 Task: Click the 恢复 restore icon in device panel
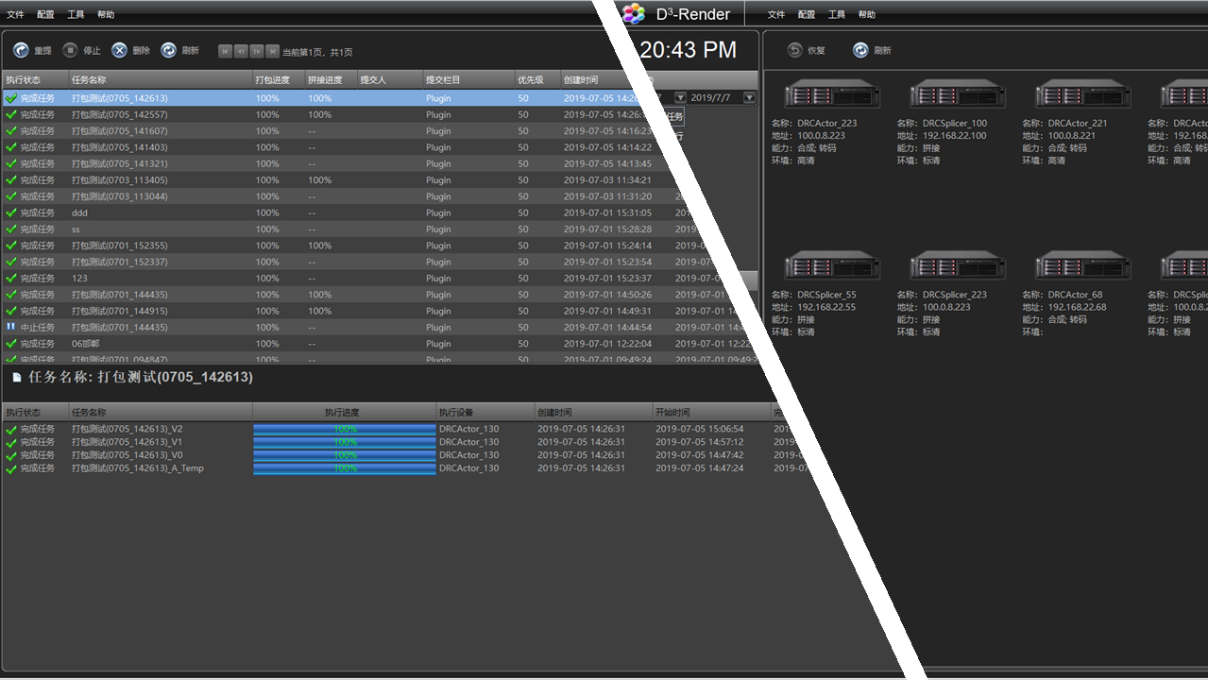(795, 50)
